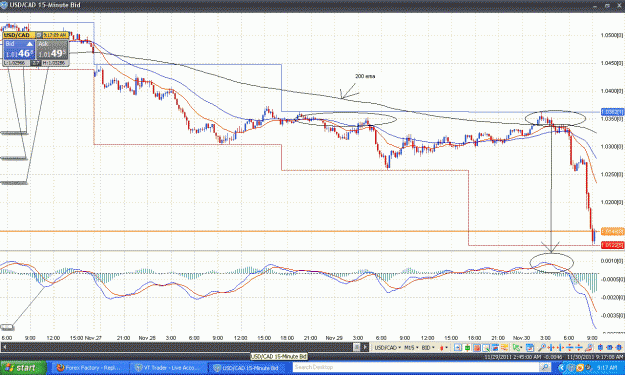The width and height of the screenshot is (625, 375).
Task: Click the 200 ema chart annotation text
Action: (365, 76)
